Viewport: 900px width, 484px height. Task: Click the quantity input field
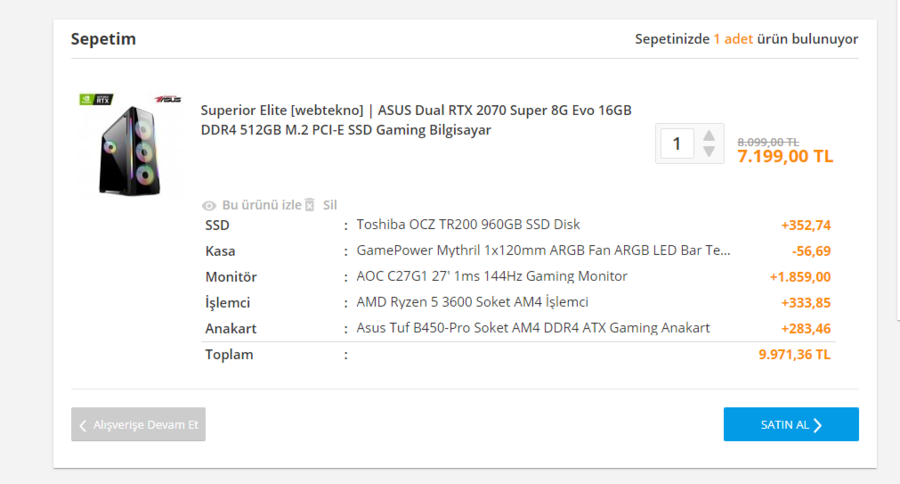point(677,144)
